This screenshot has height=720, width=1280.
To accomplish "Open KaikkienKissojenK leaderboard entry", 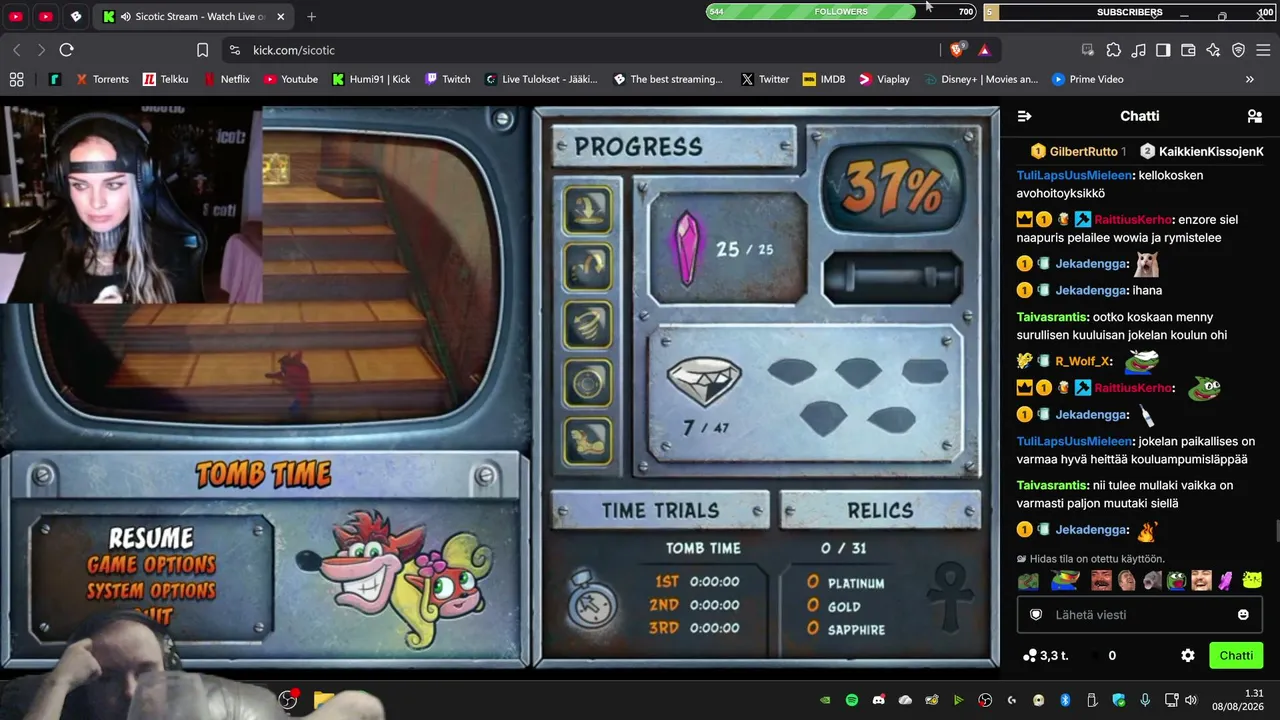I will click(x=1203, y=151).
